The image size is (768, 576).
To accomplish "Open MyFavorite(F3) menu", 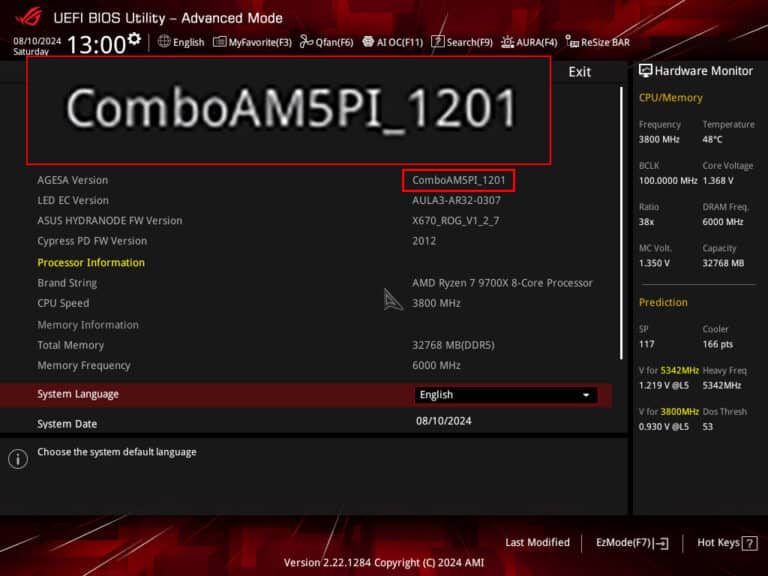I will (x=252, y=42).
